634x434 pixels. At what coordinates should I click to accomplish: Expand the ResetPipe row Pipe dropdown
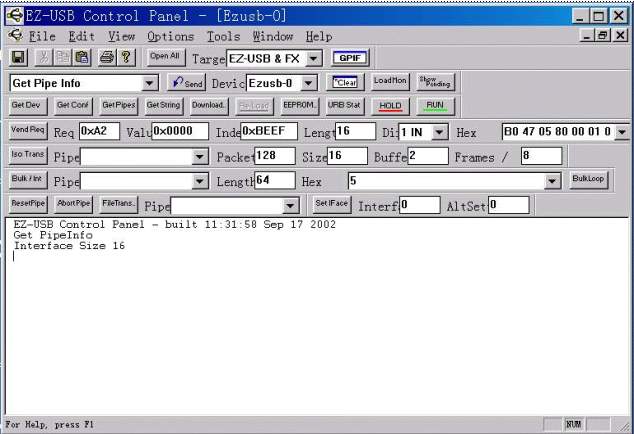tap(290, 206)
